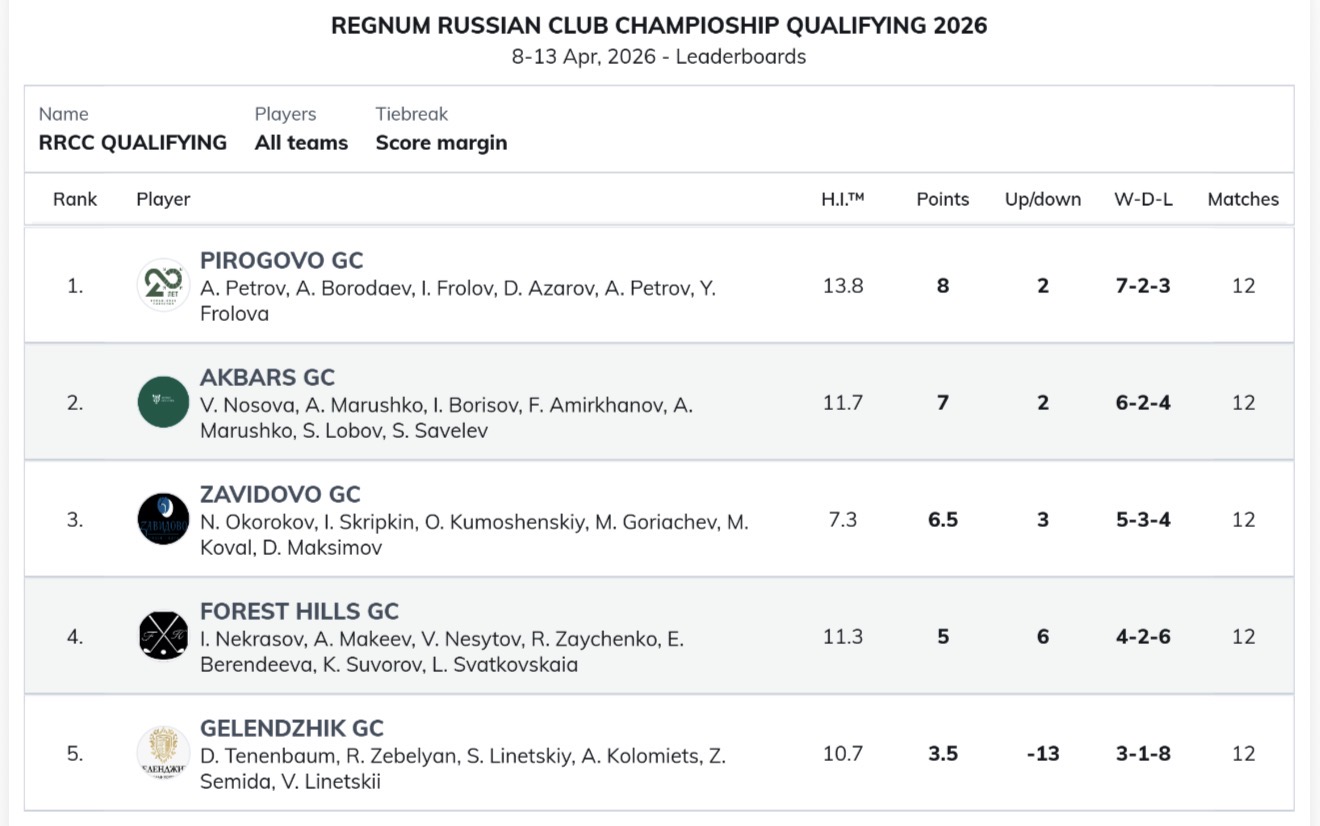Screen dimensions: 1320x826
Task: Sort by the Up/down column header
Action: [1042, 199]
